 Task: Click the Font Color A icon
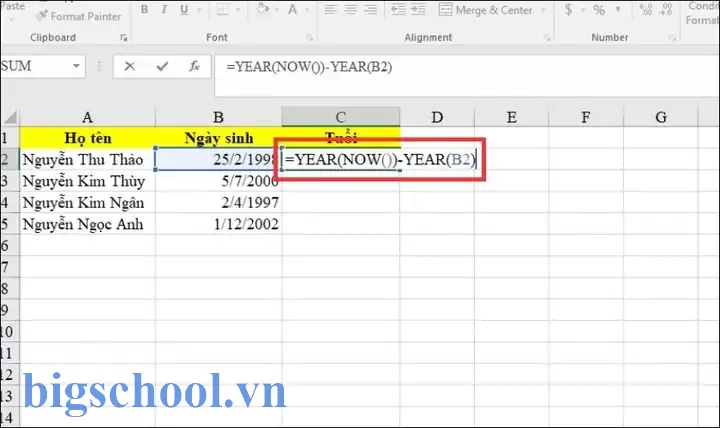292,10
